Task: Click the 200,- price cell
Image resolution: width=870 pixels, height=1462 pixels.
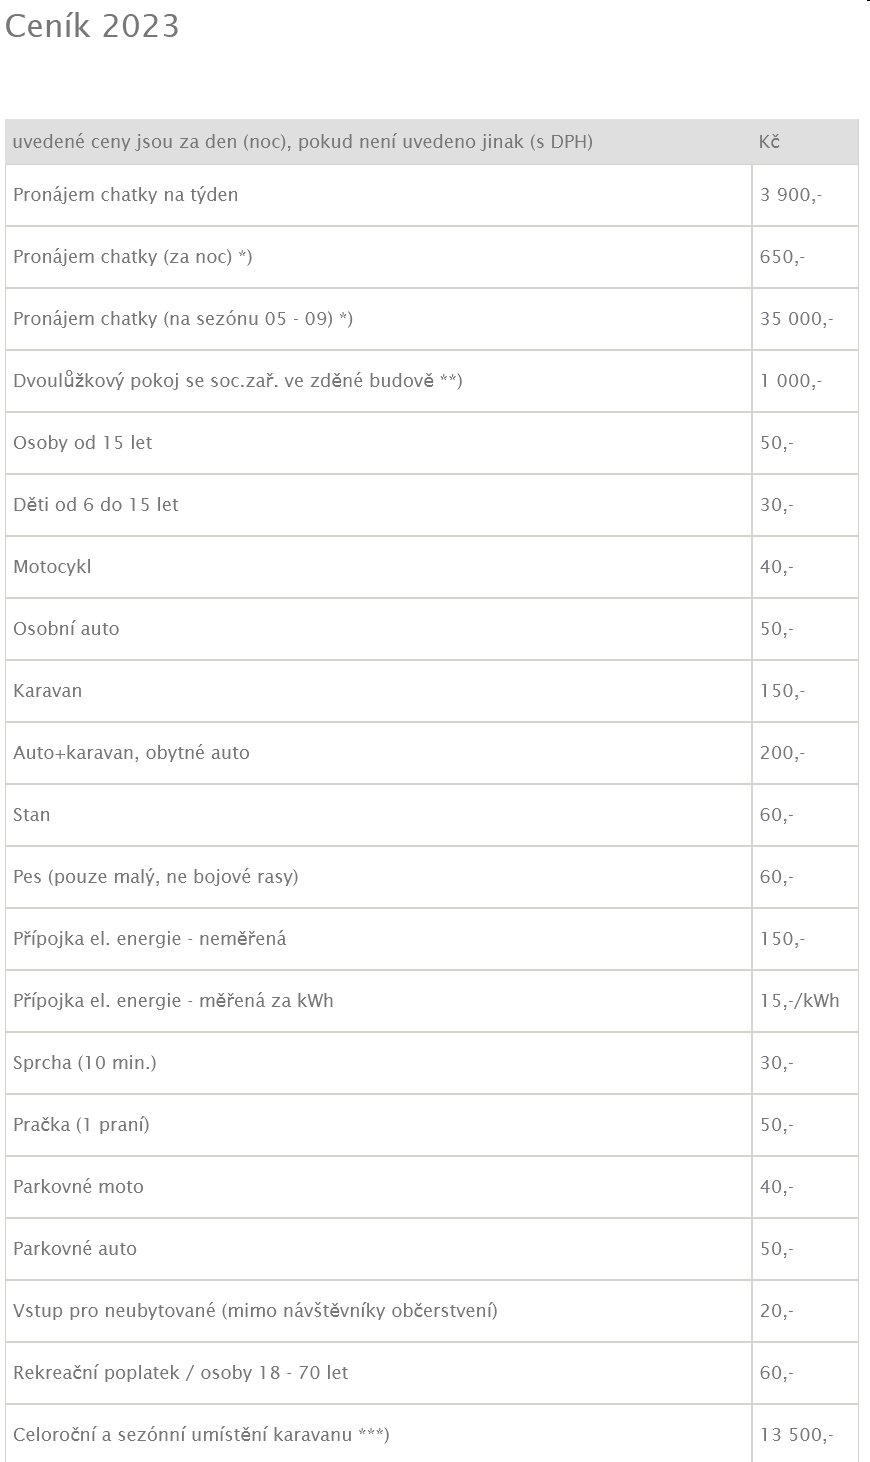Action: pyautogui.click(x=805, y=753)
